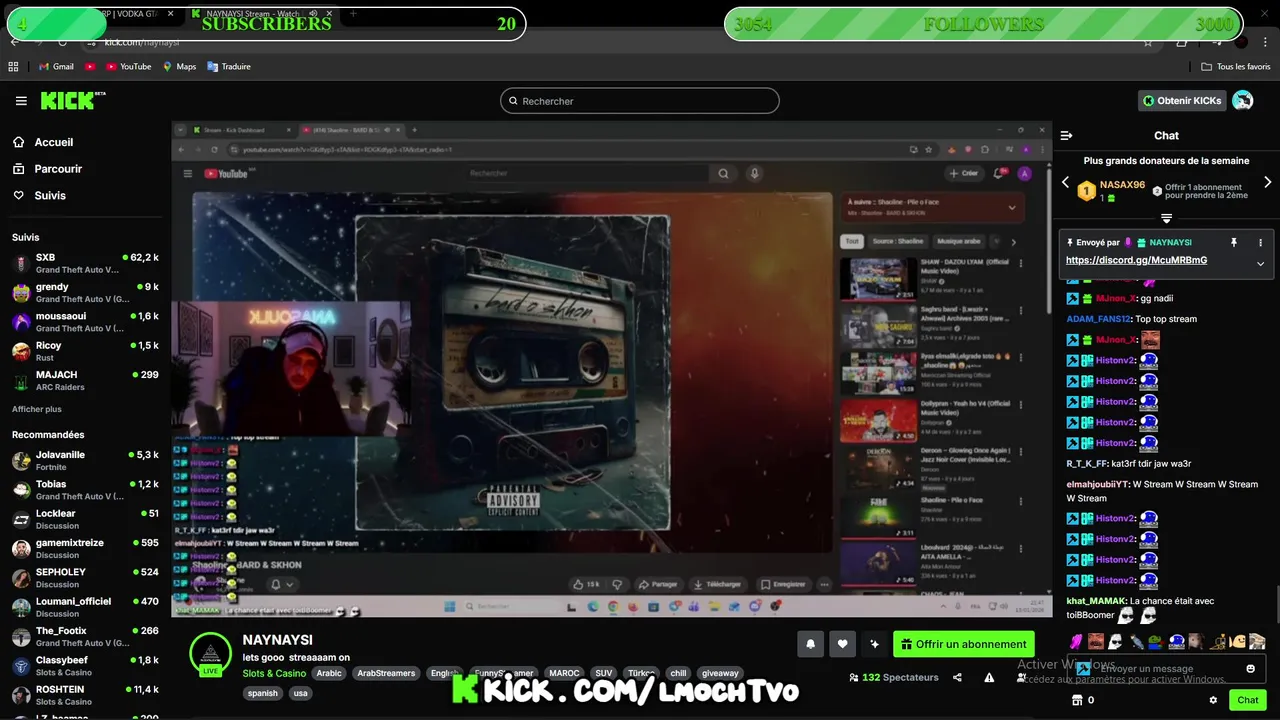
Task: Click the user-with-gear icon next to the warning triangle
Action: coord(1021,677)
